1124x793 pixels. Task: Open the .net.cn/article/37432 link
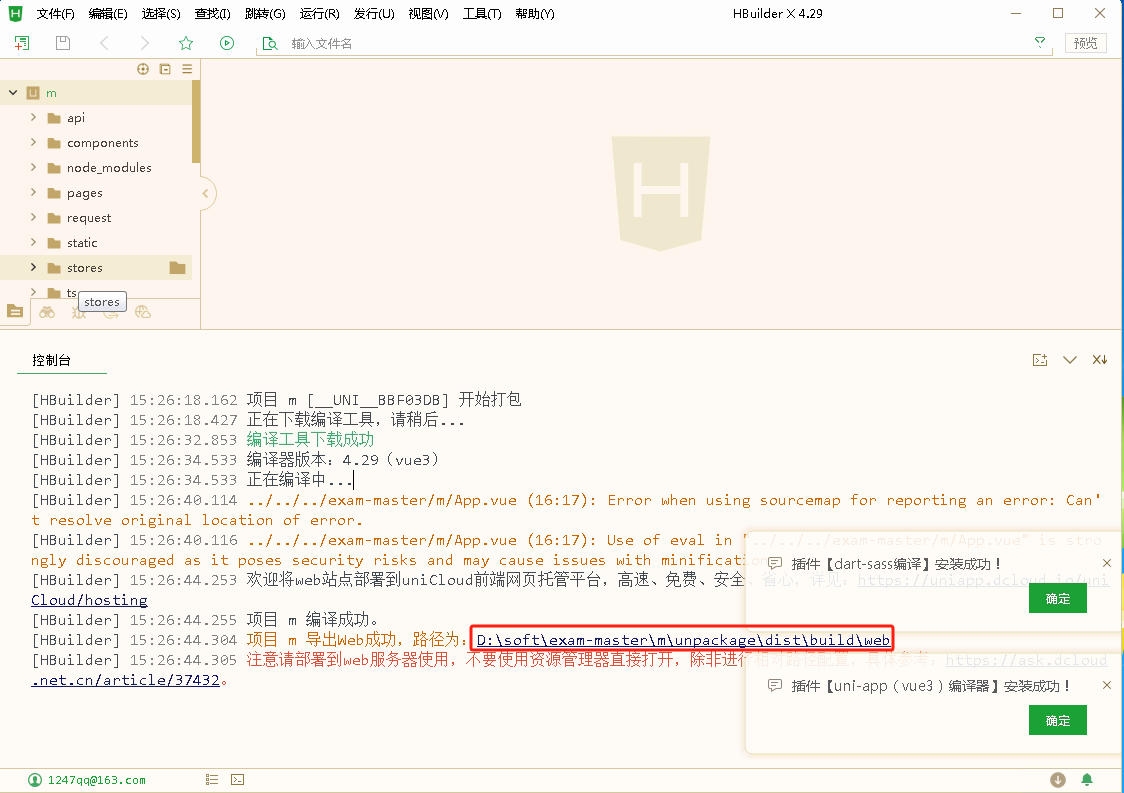coord(125,680)
